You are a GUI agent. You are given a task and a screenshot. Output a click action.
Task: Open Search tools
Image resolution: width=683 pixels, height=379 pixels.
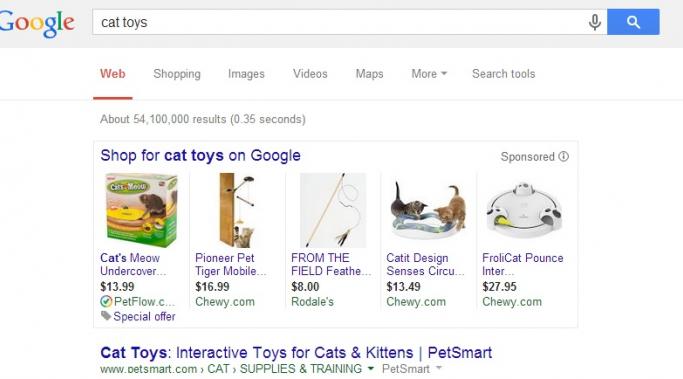pos(504,74)
